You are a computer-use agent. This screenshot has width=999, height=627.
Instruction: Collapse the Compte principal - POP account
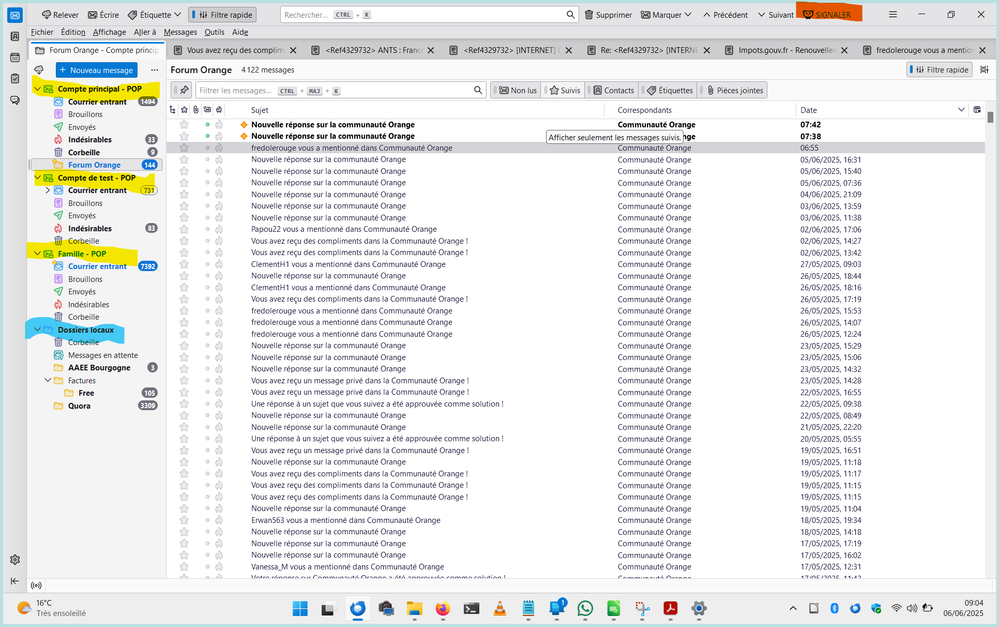[x=37, y=89]
